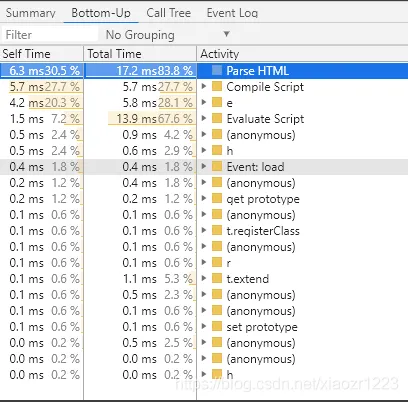Click yellow icon beside the r activity

coord(217,262)
